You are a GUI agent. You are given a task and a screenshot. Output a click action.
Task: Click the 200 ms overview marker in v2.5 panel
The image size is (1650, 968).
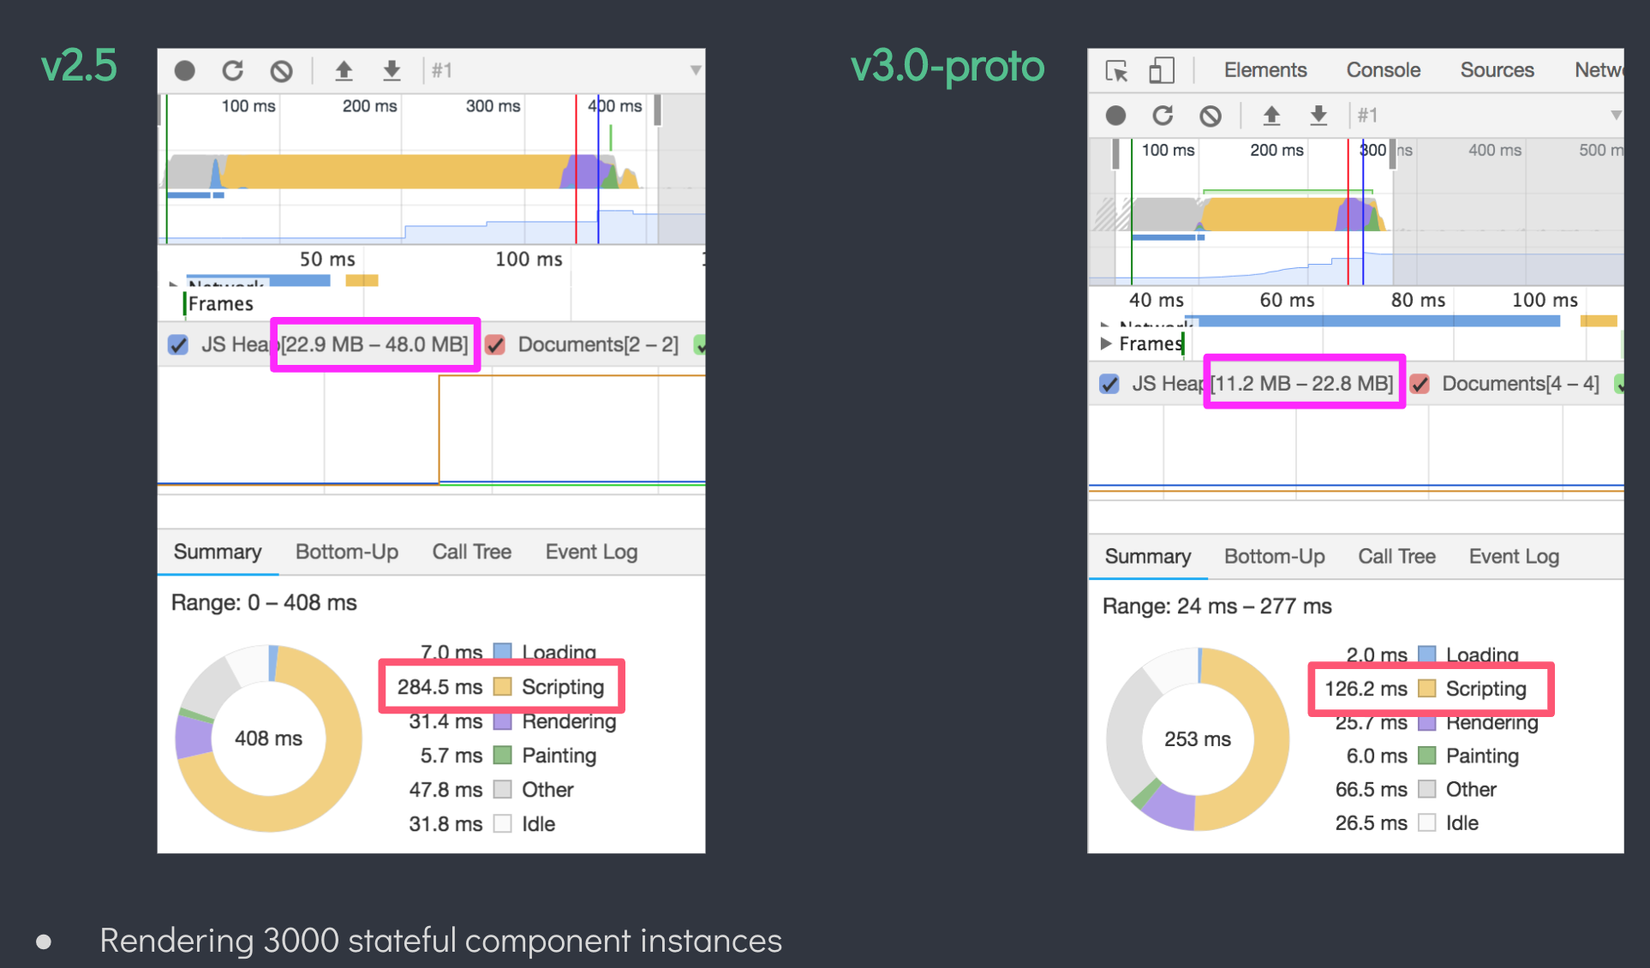[369, 106]
